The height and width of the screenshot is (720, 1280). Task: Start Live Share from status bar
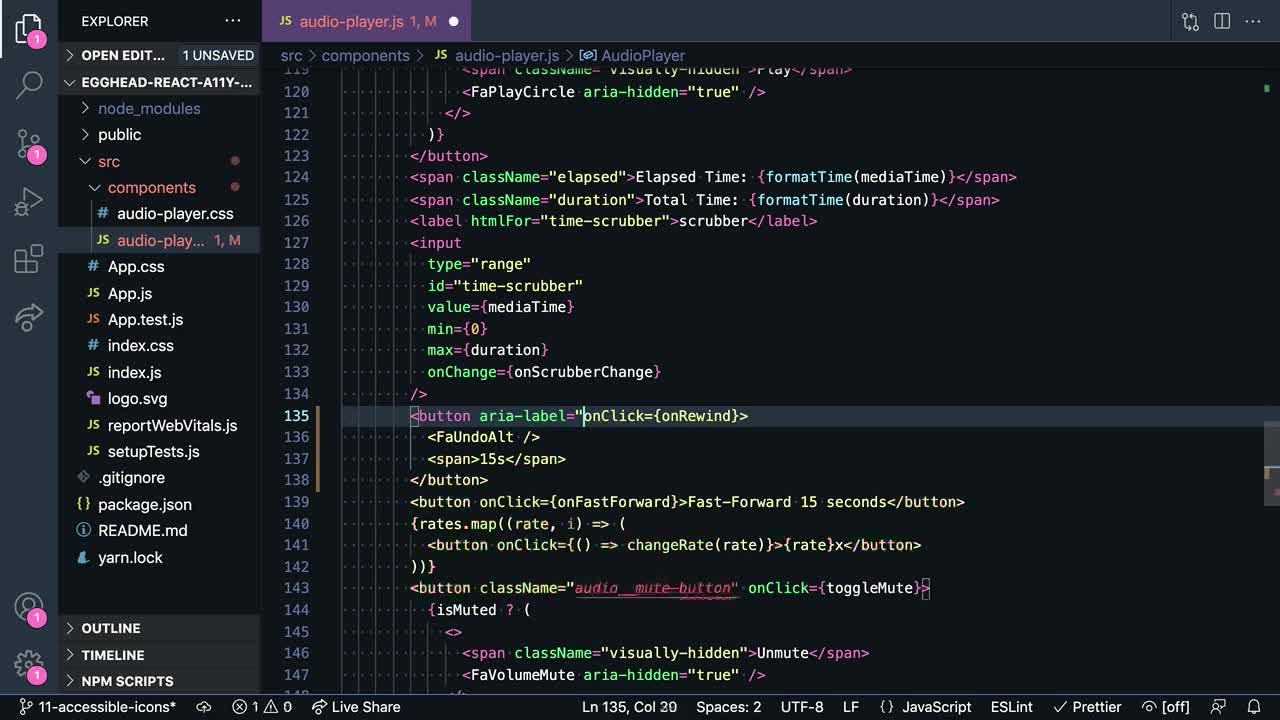pyautogui.click(x=355, y=707)
